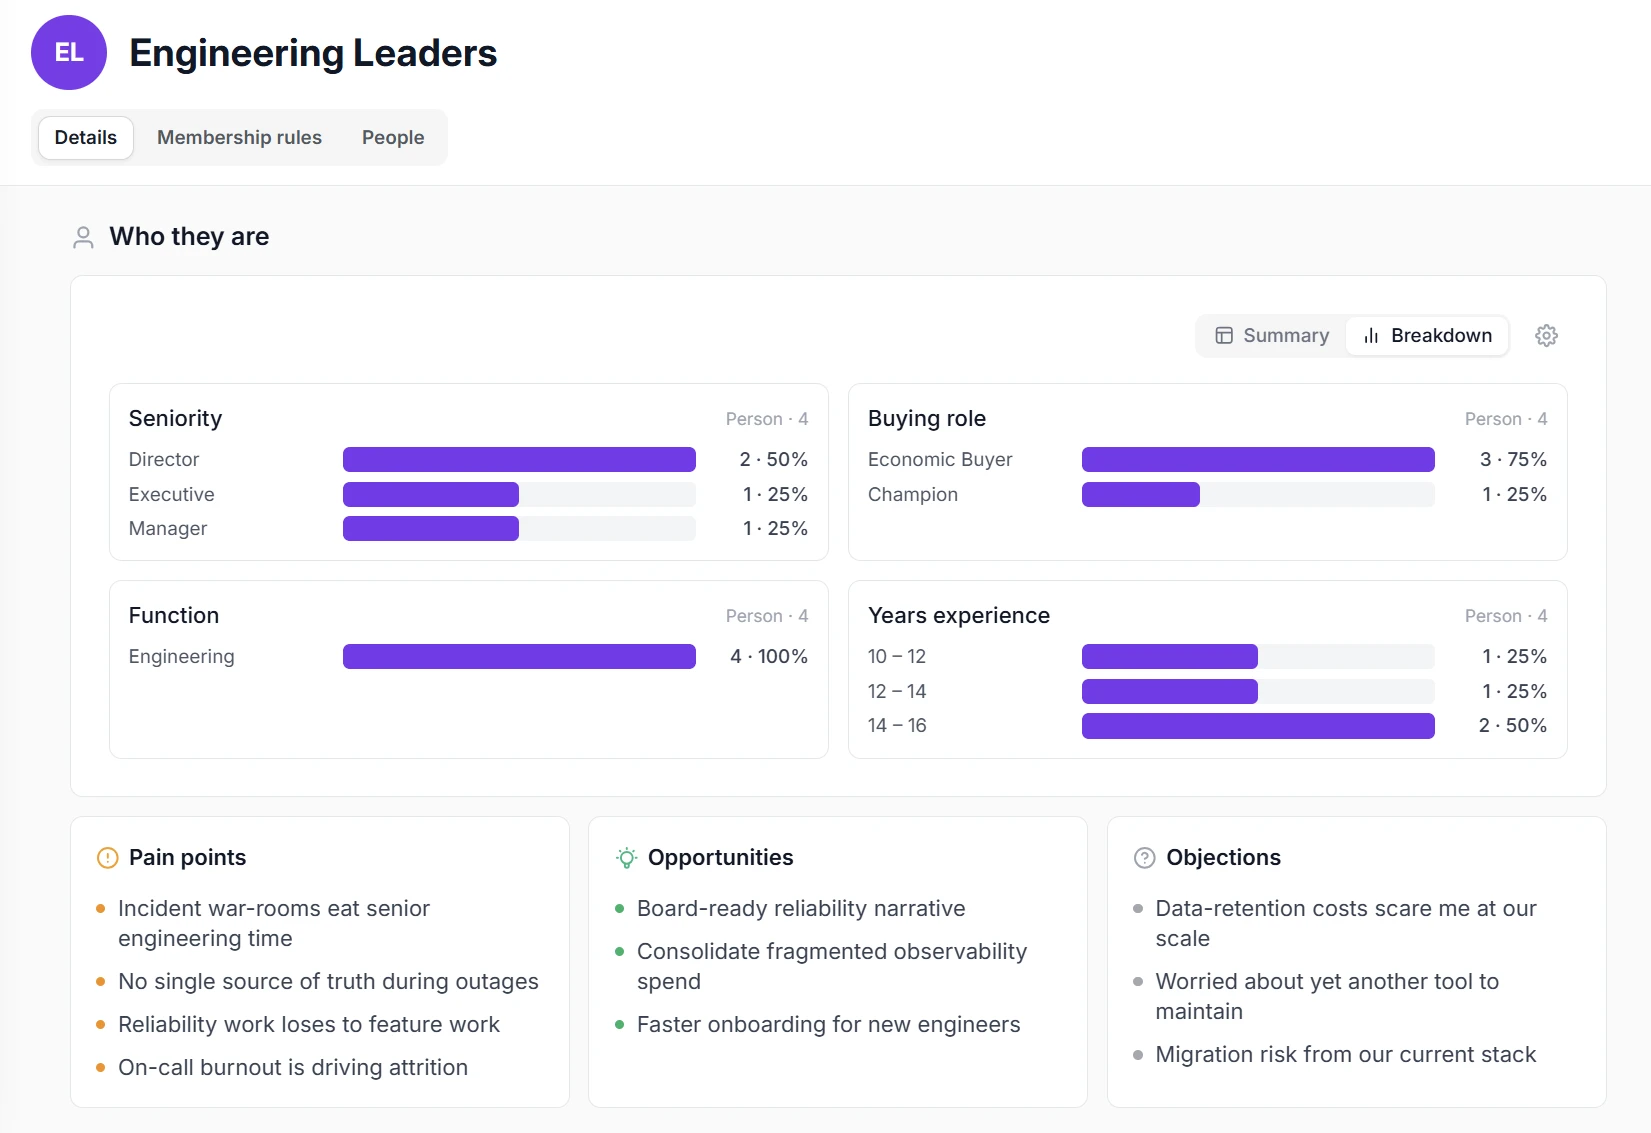Click 'Reliability work loses to feature work'

click(x=309, y=1025)
